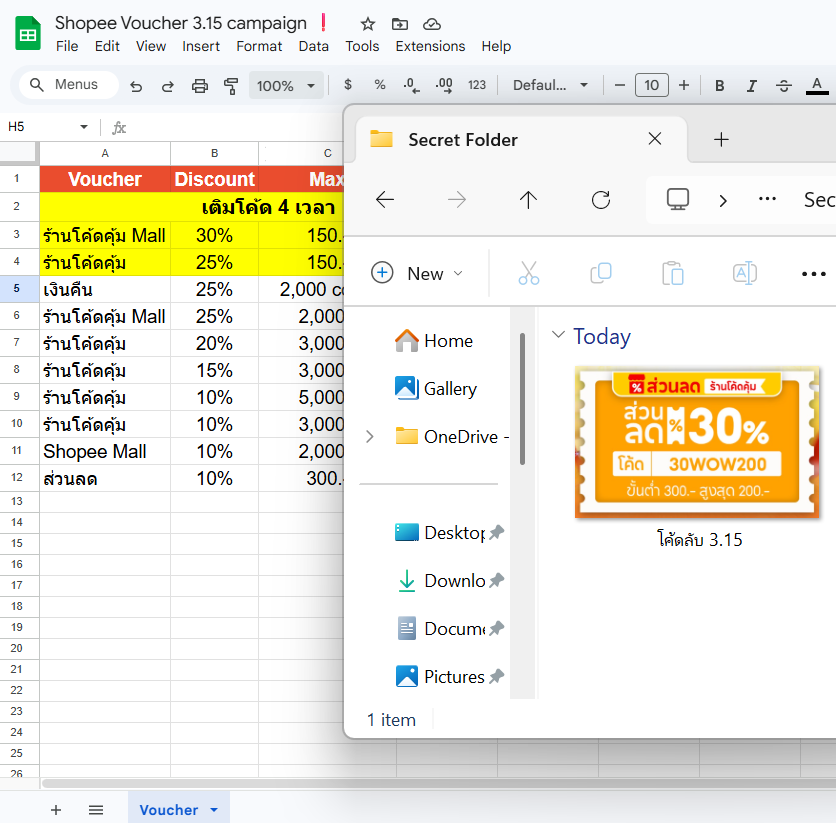Toggle bold formatting
836x823 pixels.
[x=719, y=85]
